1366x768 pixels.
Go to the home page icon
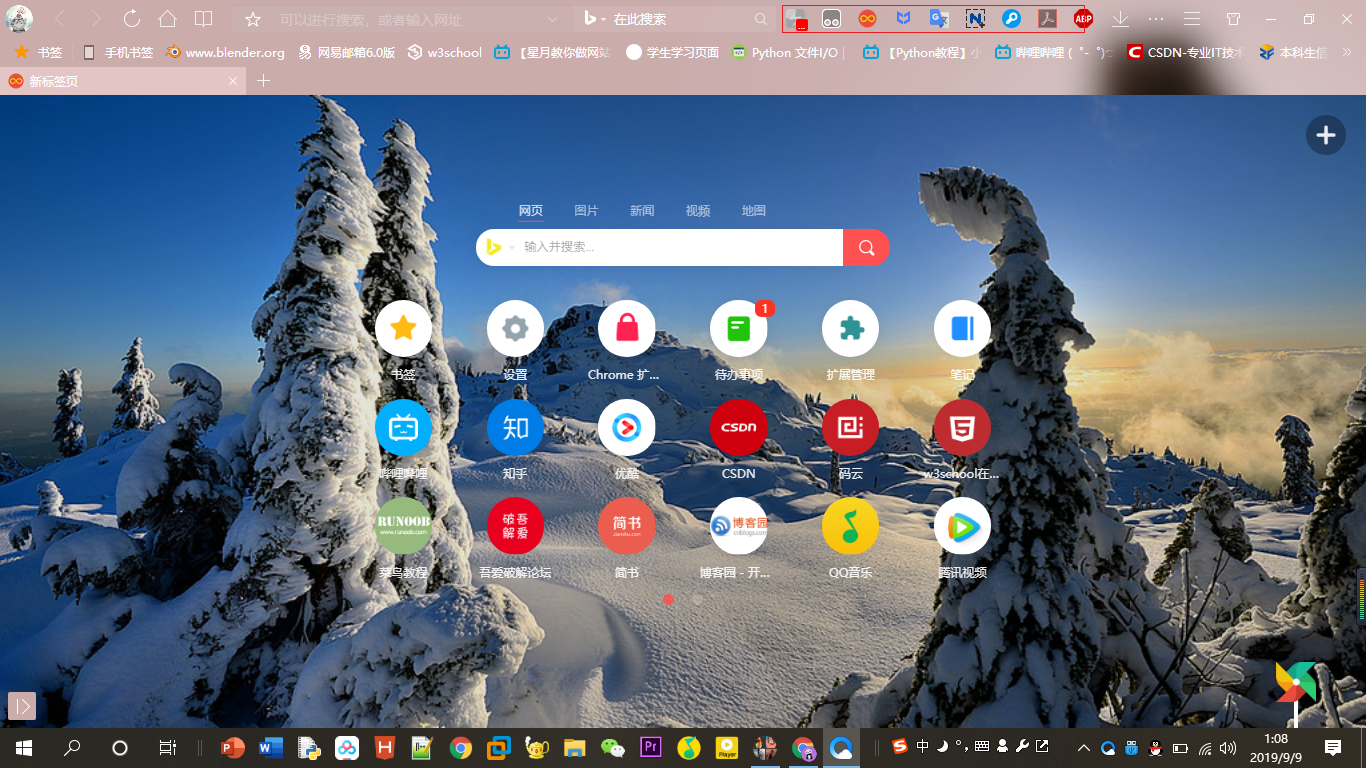(x=168, y=19)
